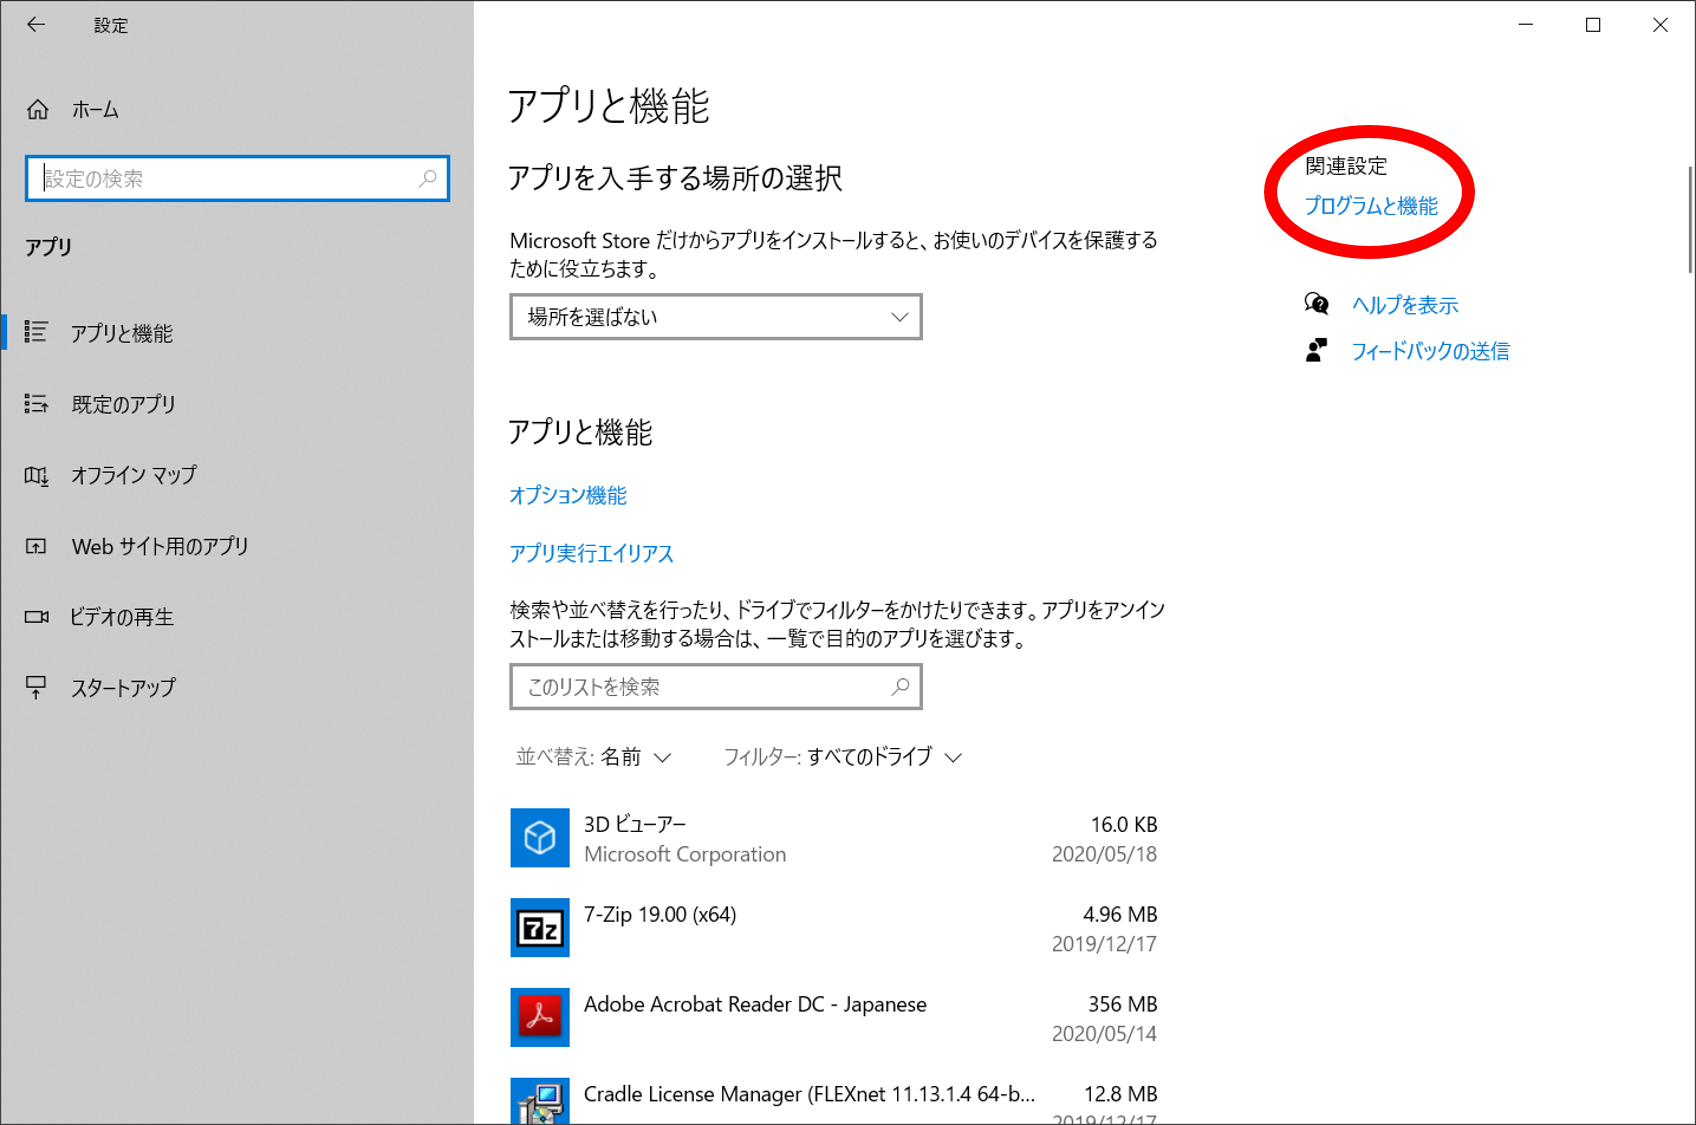The image size is (1696, 1125).
Task: Click the search icon in このリストを検索 field
Action: coord(900,686)
